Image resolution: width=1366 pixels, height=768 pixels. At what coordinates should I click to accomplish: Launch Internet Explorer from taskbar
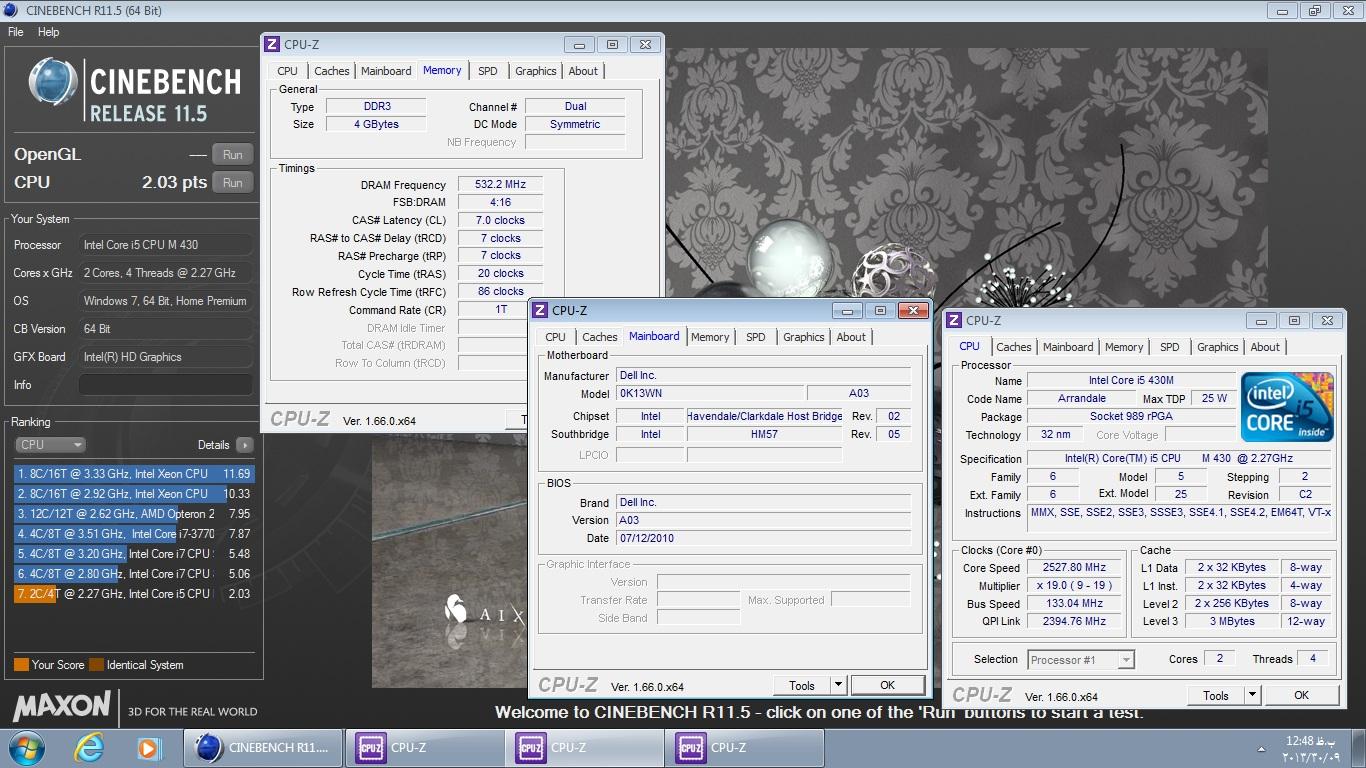[90, 748]
